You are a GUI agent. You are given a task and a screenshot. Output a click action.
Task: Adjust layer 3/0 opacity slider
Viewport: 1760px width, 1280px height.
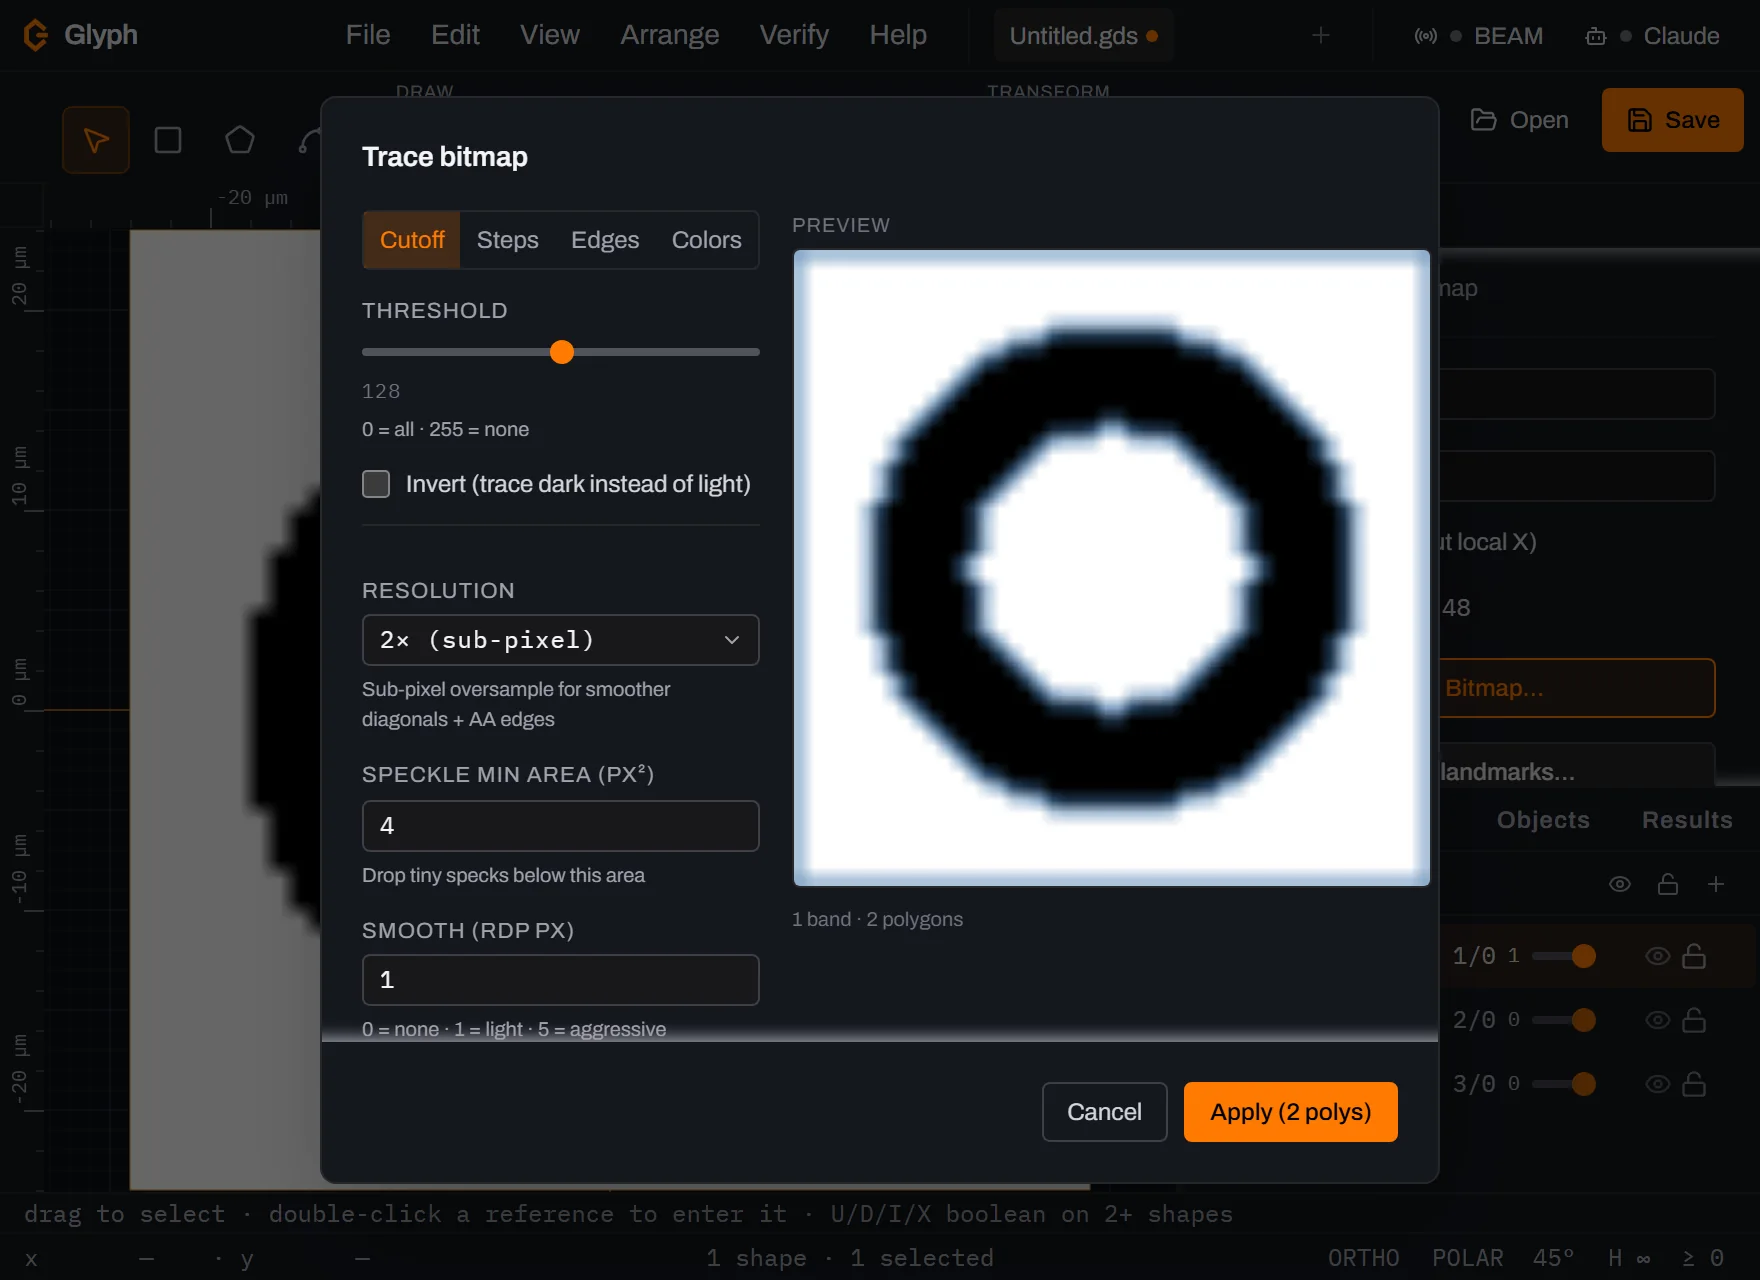click(x=1564, y=1084)
